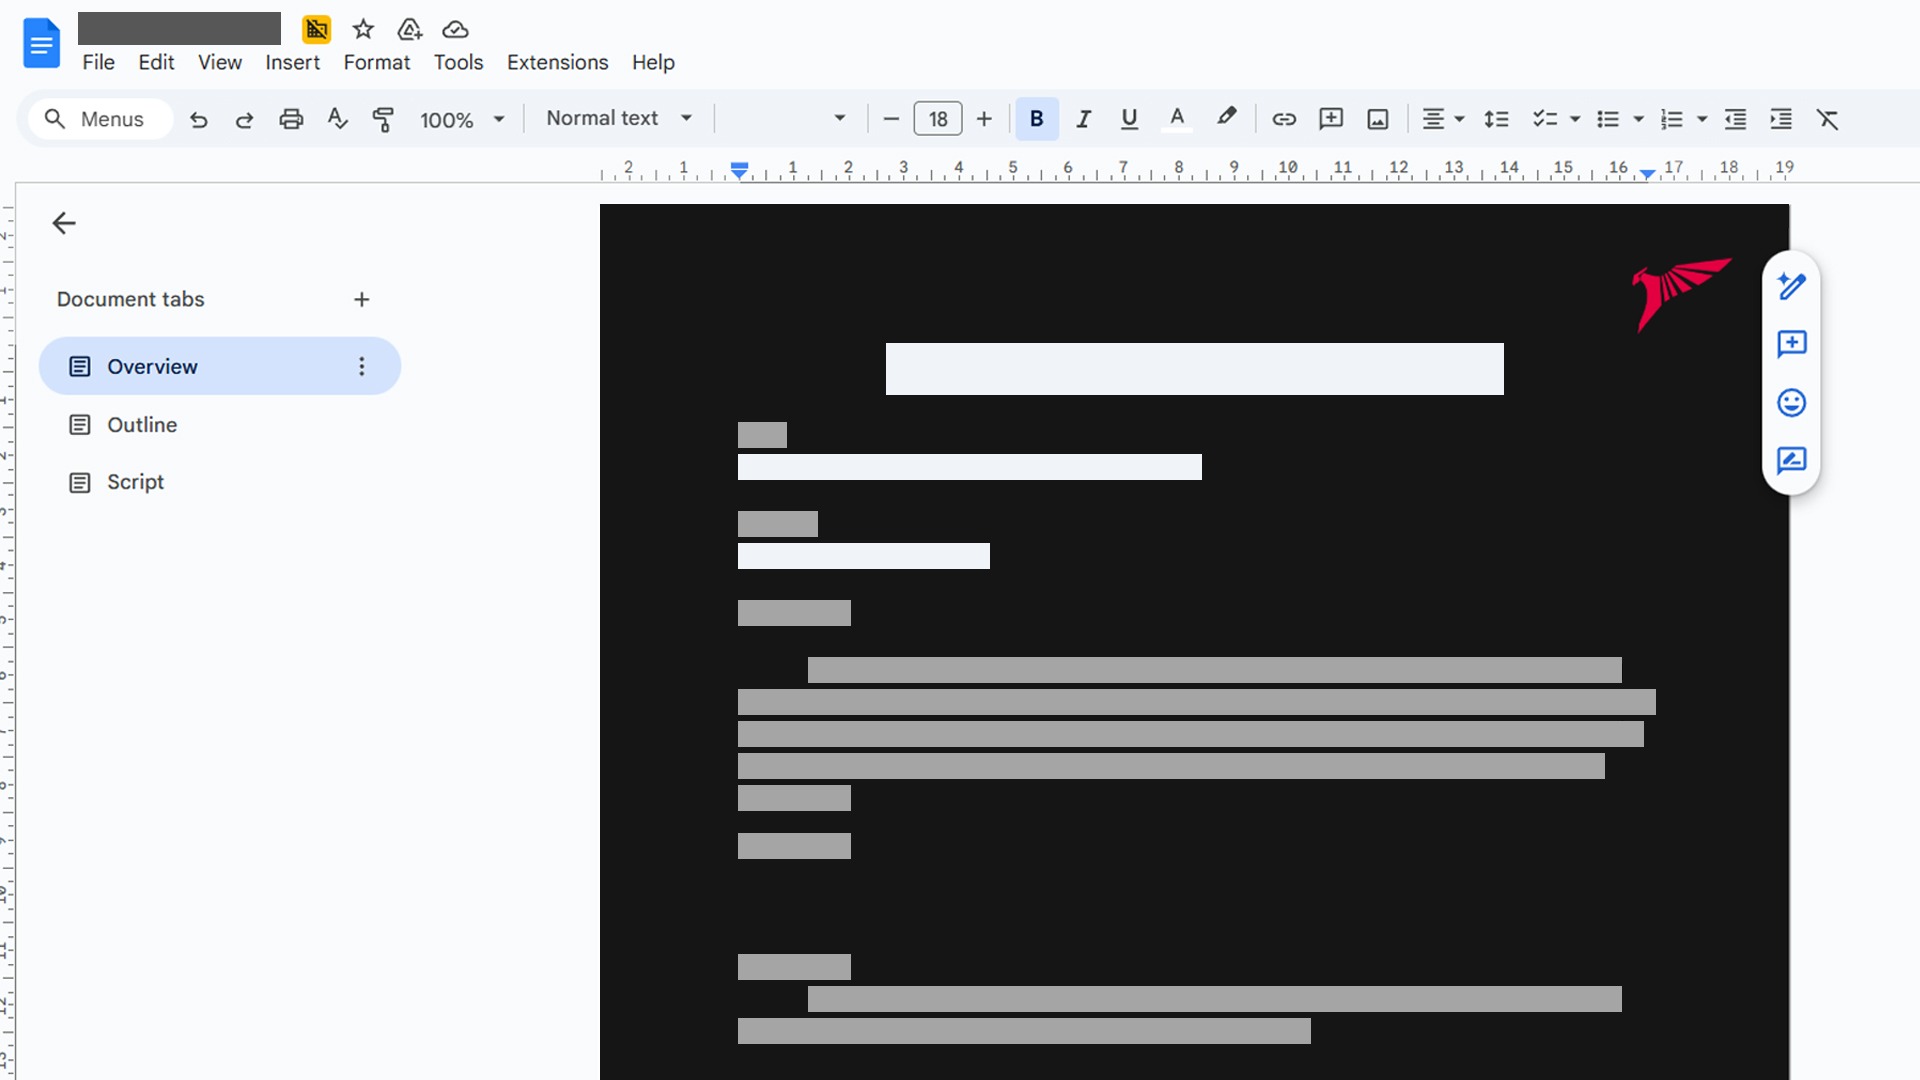Add a comment from the toolbar
Screen dimensions: 1920x1080
pyautogui.click(x=1331, y=119)
